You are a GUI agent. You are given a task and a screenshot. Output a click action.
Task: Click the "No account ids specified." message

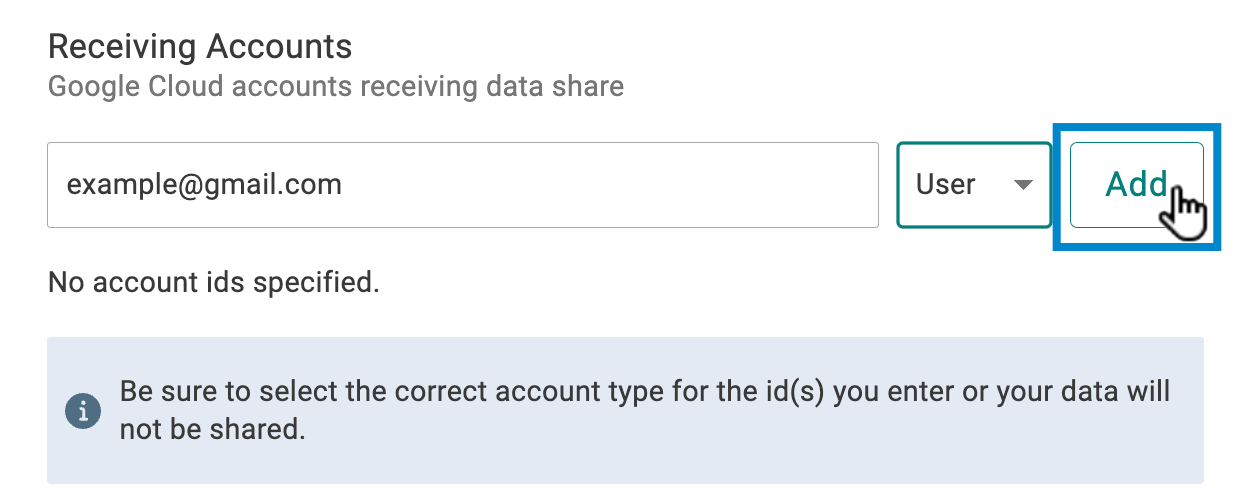click(x=213, y=282)
